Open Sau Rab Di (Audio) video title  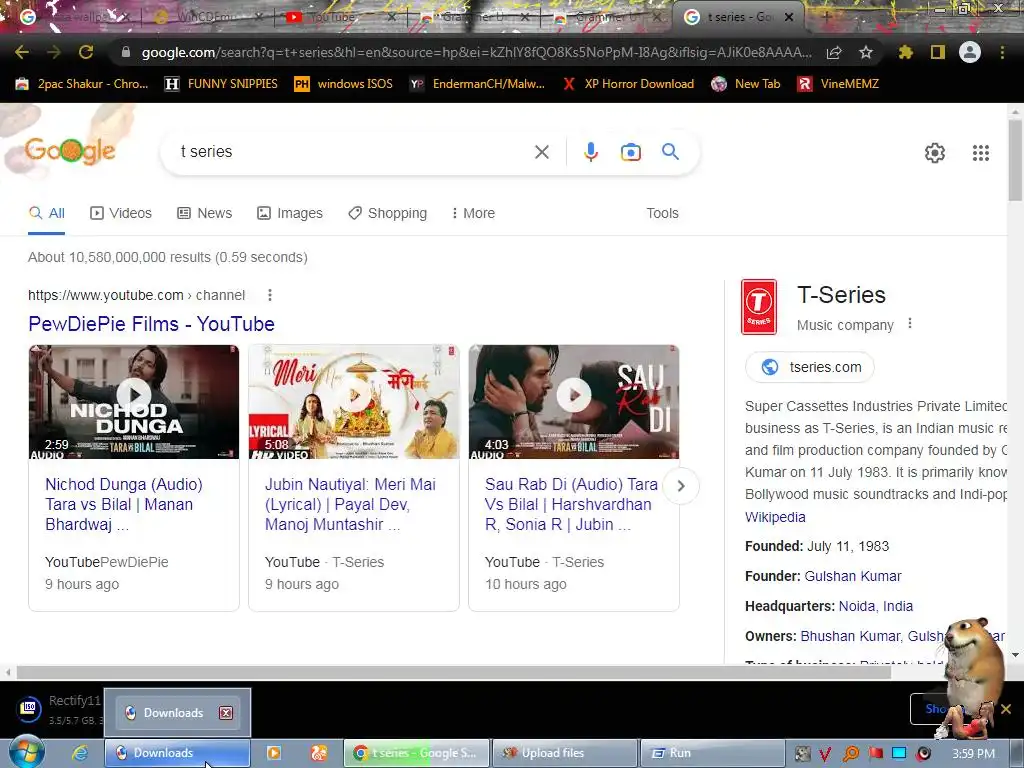[571, 504]
